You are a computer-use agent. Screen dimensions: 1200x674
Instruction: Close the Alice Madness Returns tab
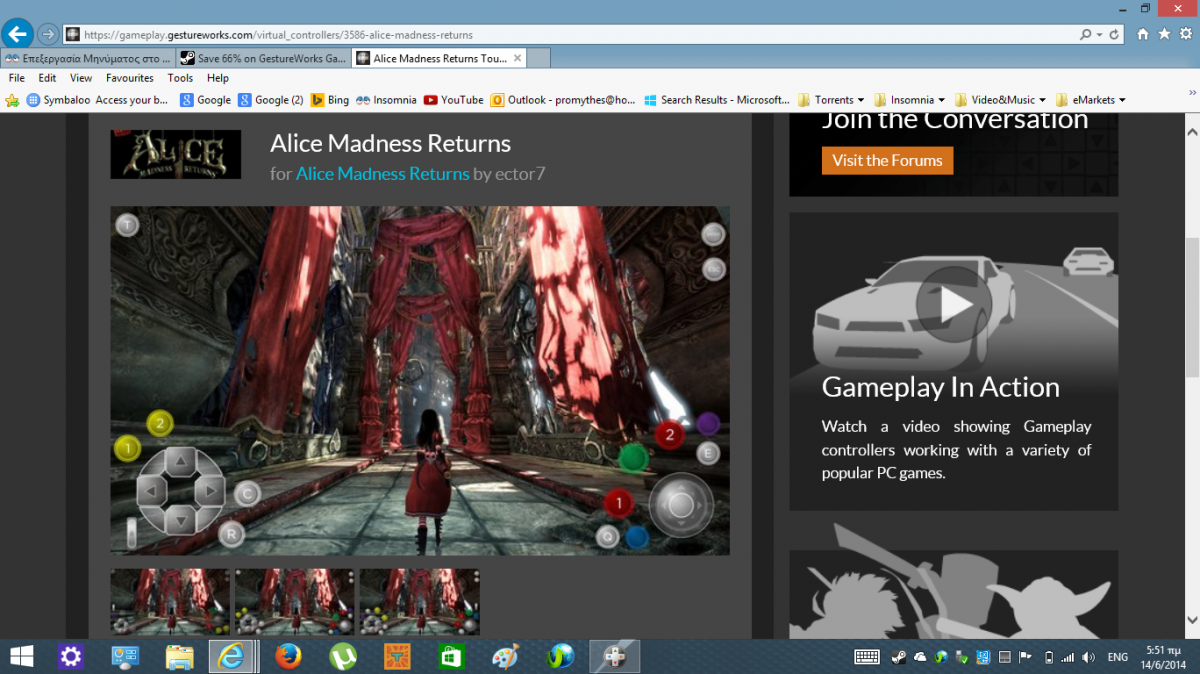click(x=516, y=58)
